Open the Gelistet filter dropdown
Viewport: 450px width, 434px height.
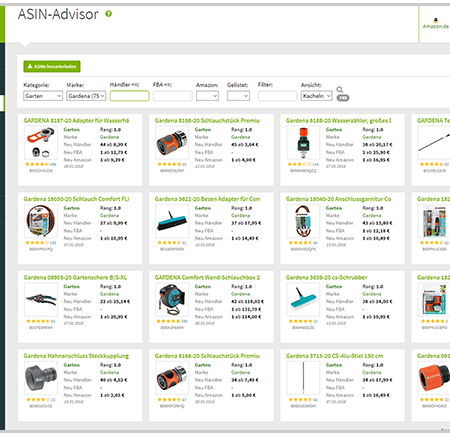238,96
